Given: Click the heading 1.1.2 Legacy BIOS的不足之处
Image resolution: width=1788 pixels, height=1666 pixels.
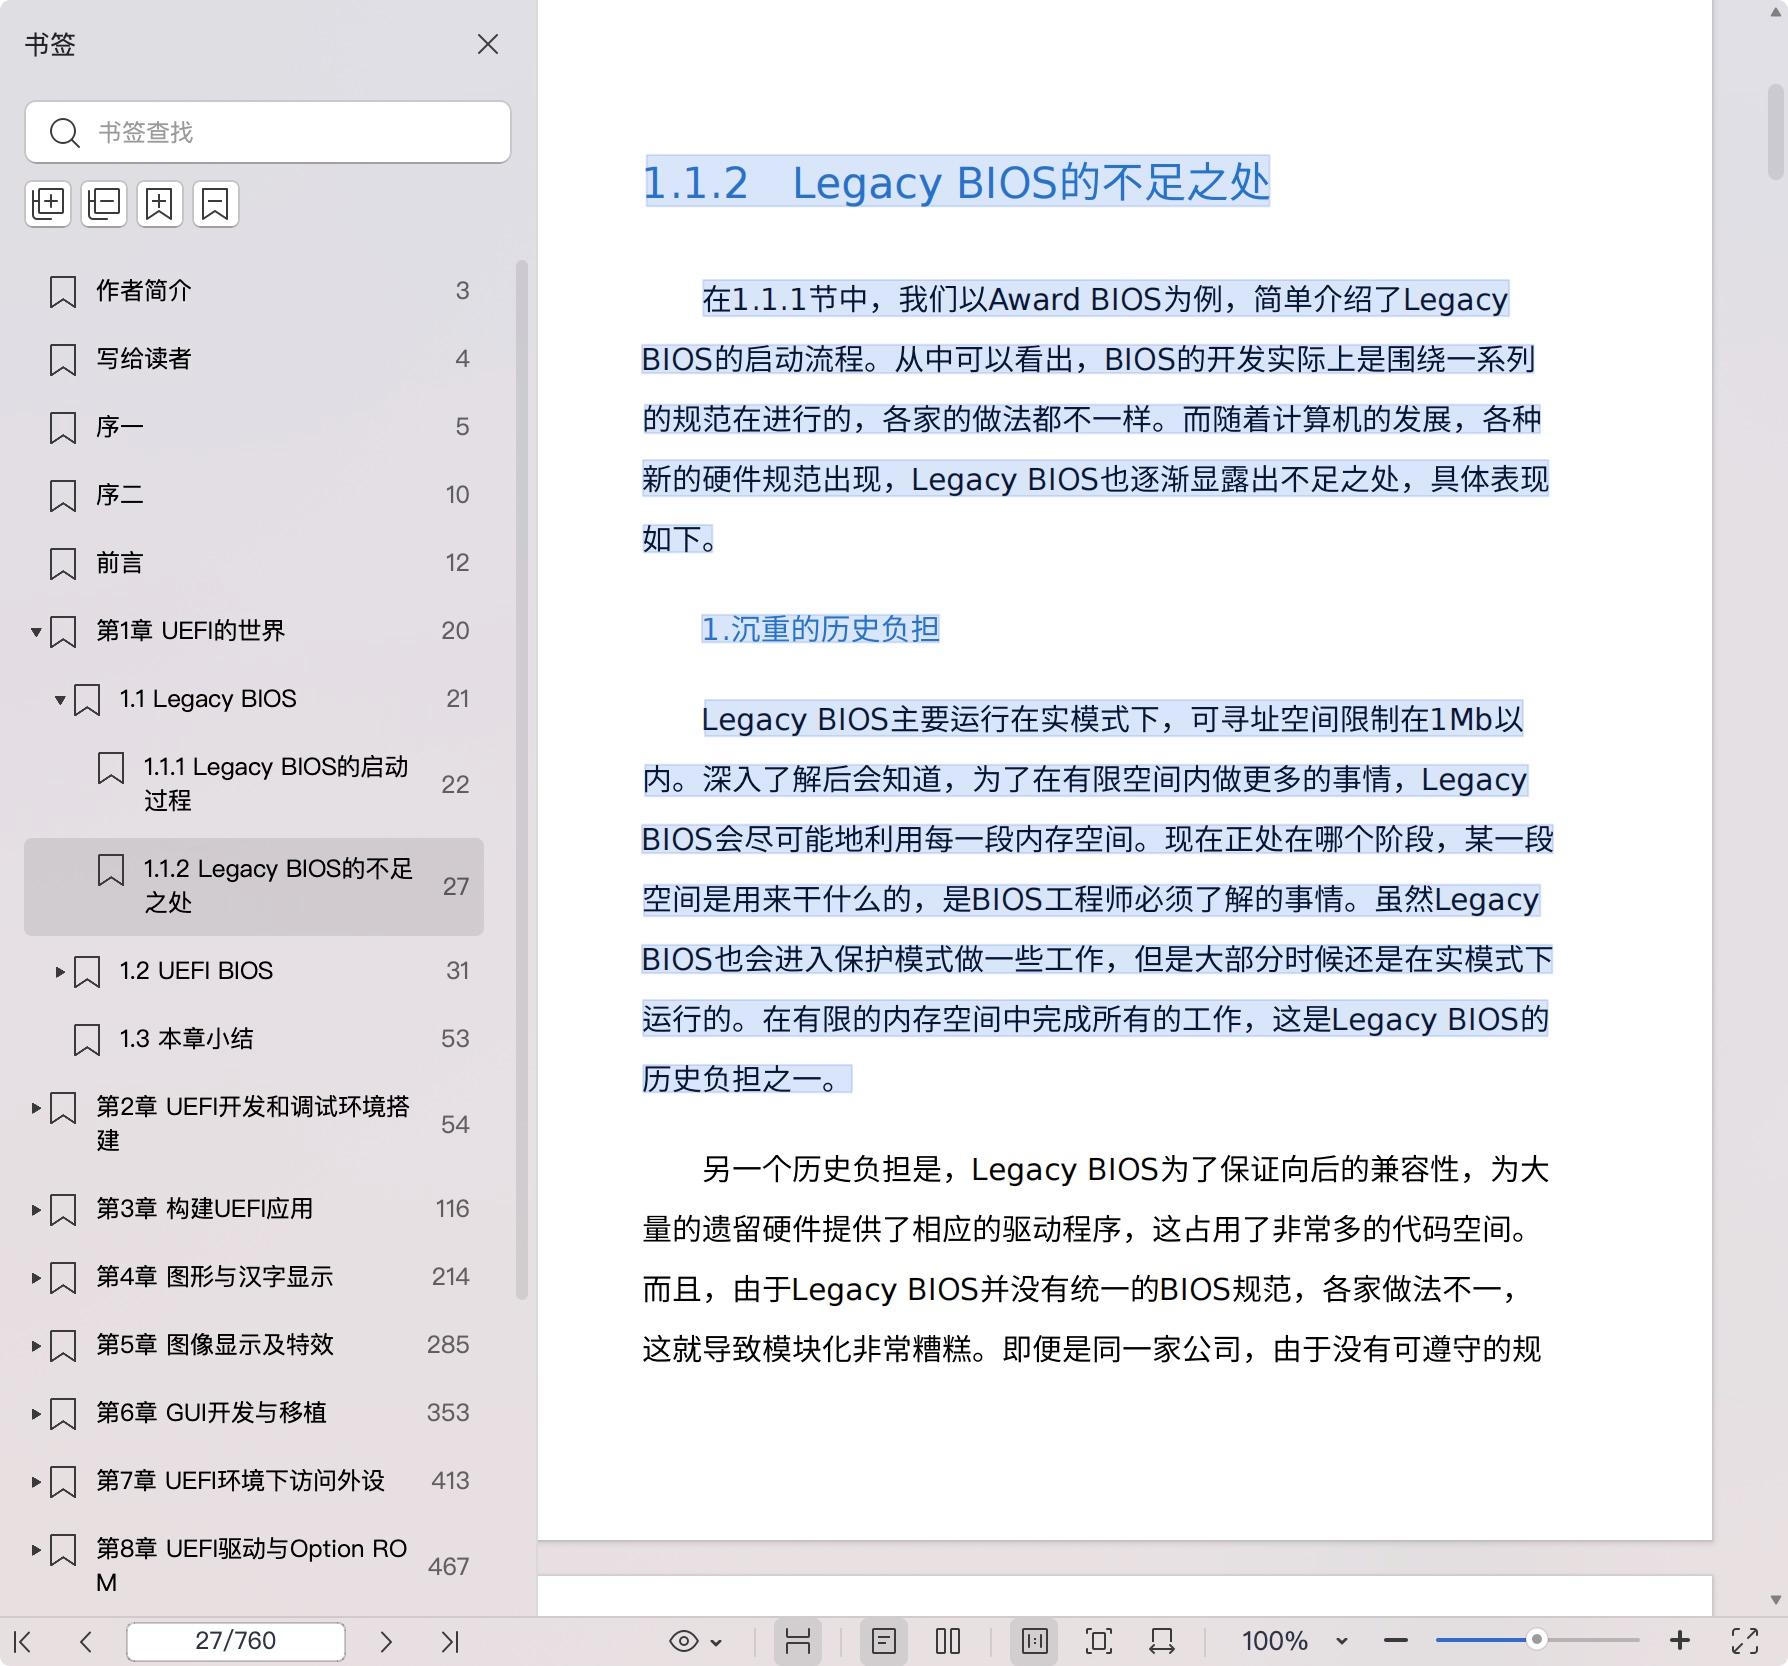Looking at the screenshot, I should coord(956,182).
